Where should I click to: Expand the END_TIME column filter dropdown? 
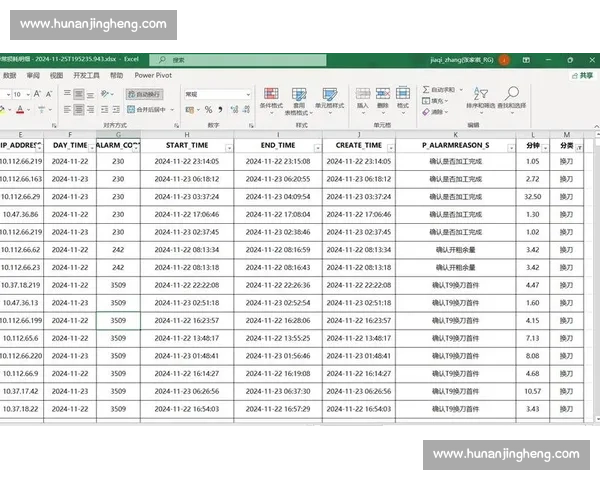click(316, 147)
